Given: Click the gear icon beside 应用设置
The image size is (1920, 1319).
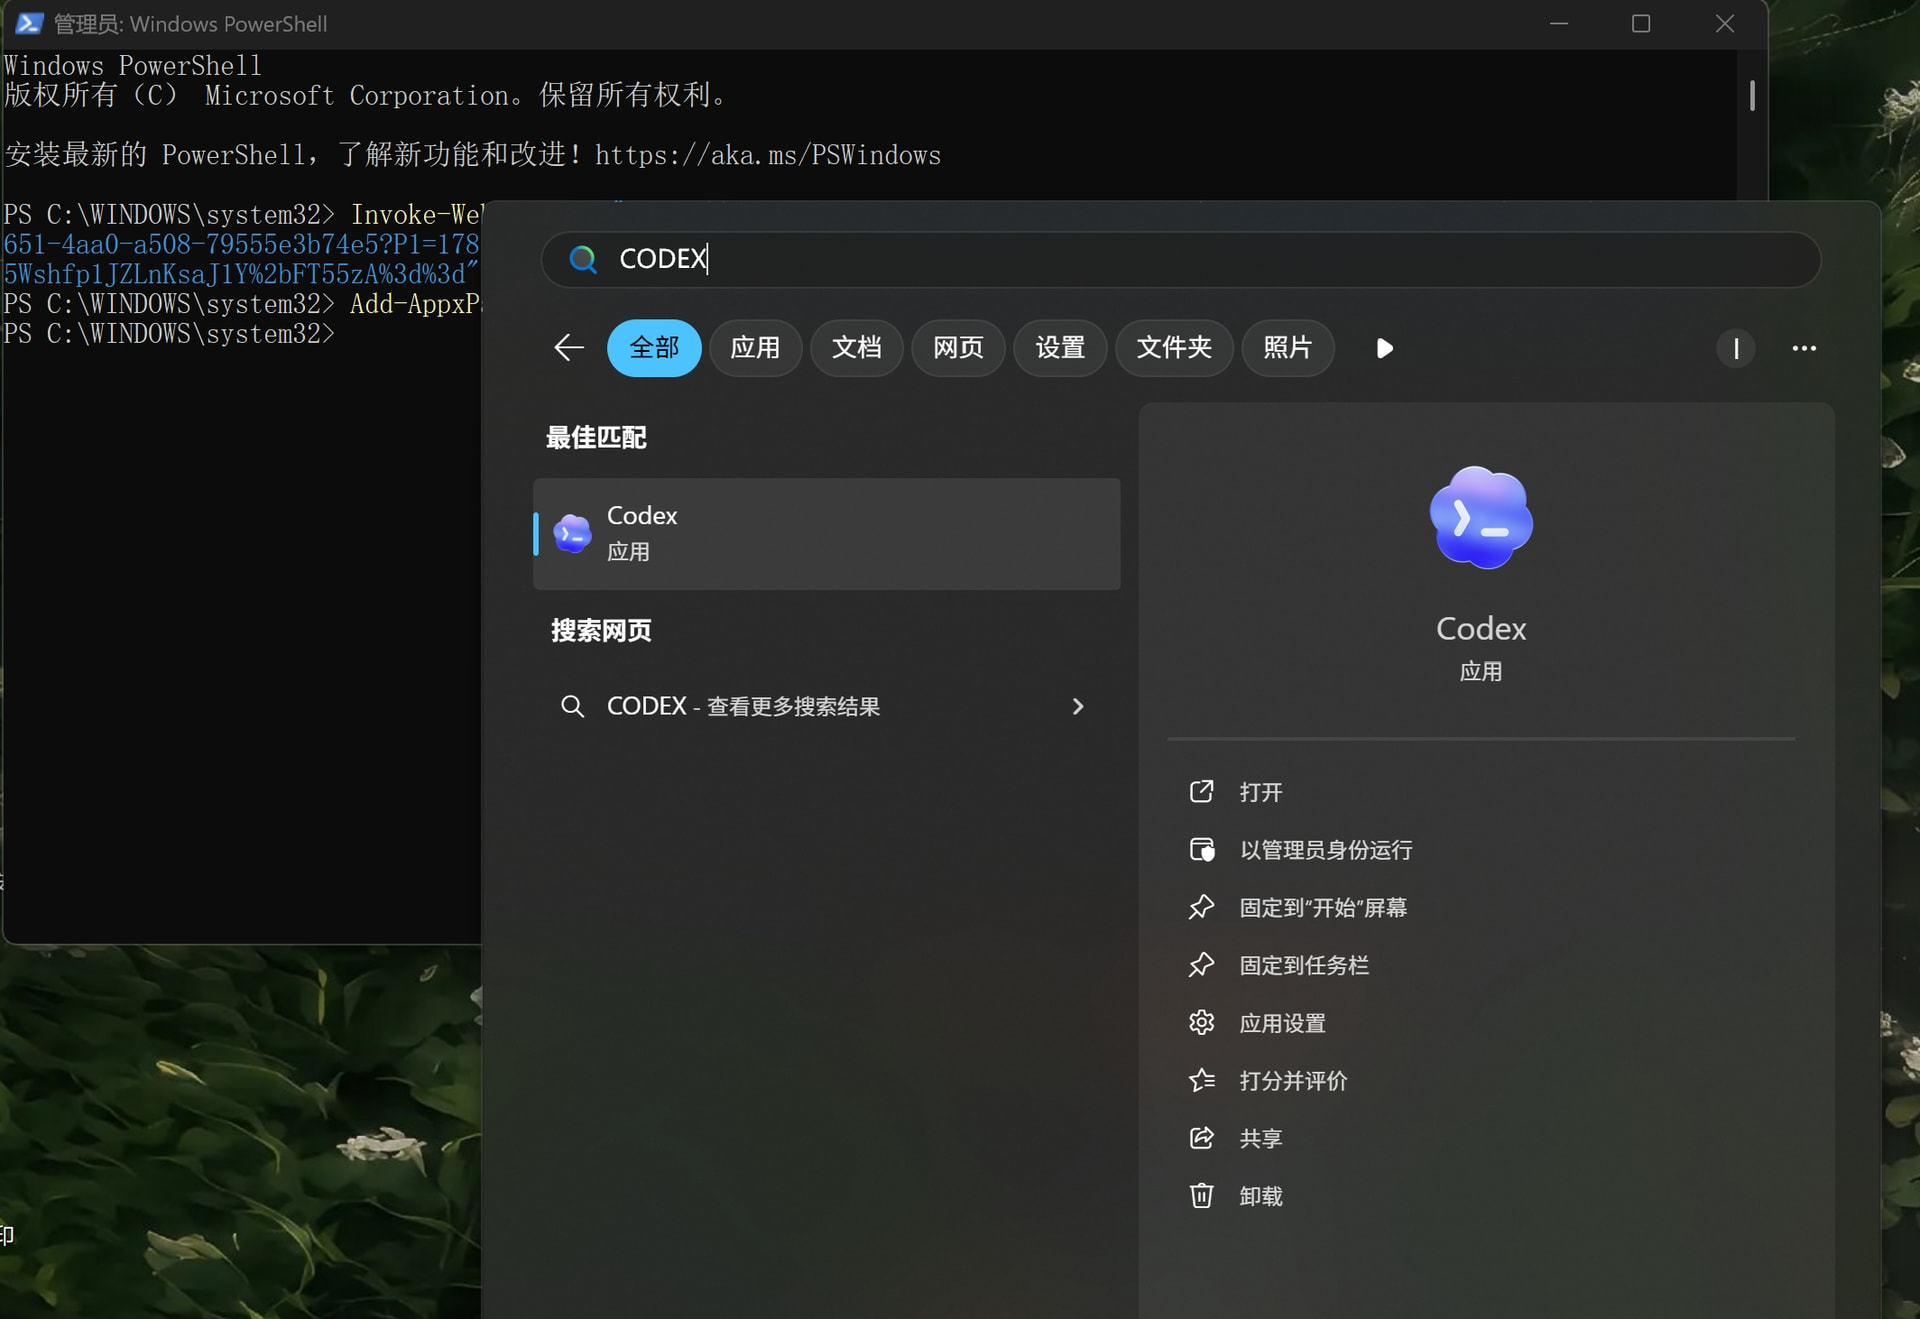Looking at the screenshot, I should coord(1201,1023).
